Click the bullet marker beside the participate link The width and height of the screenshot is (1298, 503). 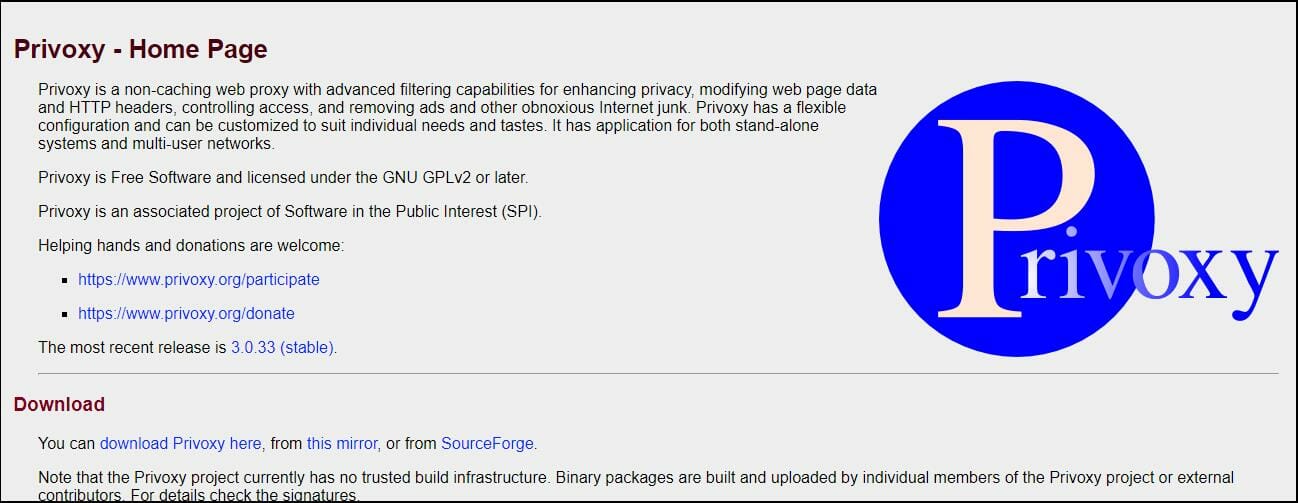pyautogui.click(x=65, y=281)
